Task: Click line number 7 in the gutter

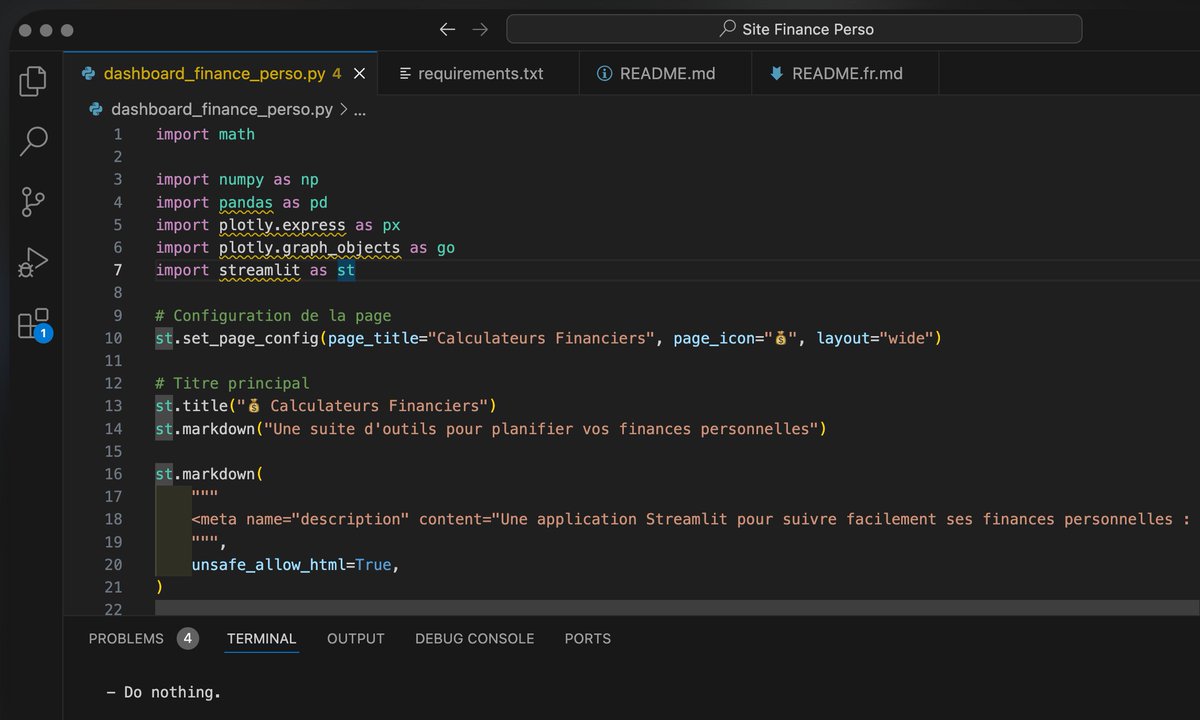Action: (x=118, y=270)
